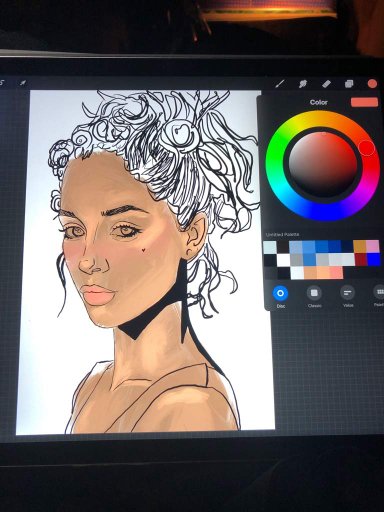The image size is (384, 512).
Task: Open the Layers panel icon
Action: click(x=349, y=83)
